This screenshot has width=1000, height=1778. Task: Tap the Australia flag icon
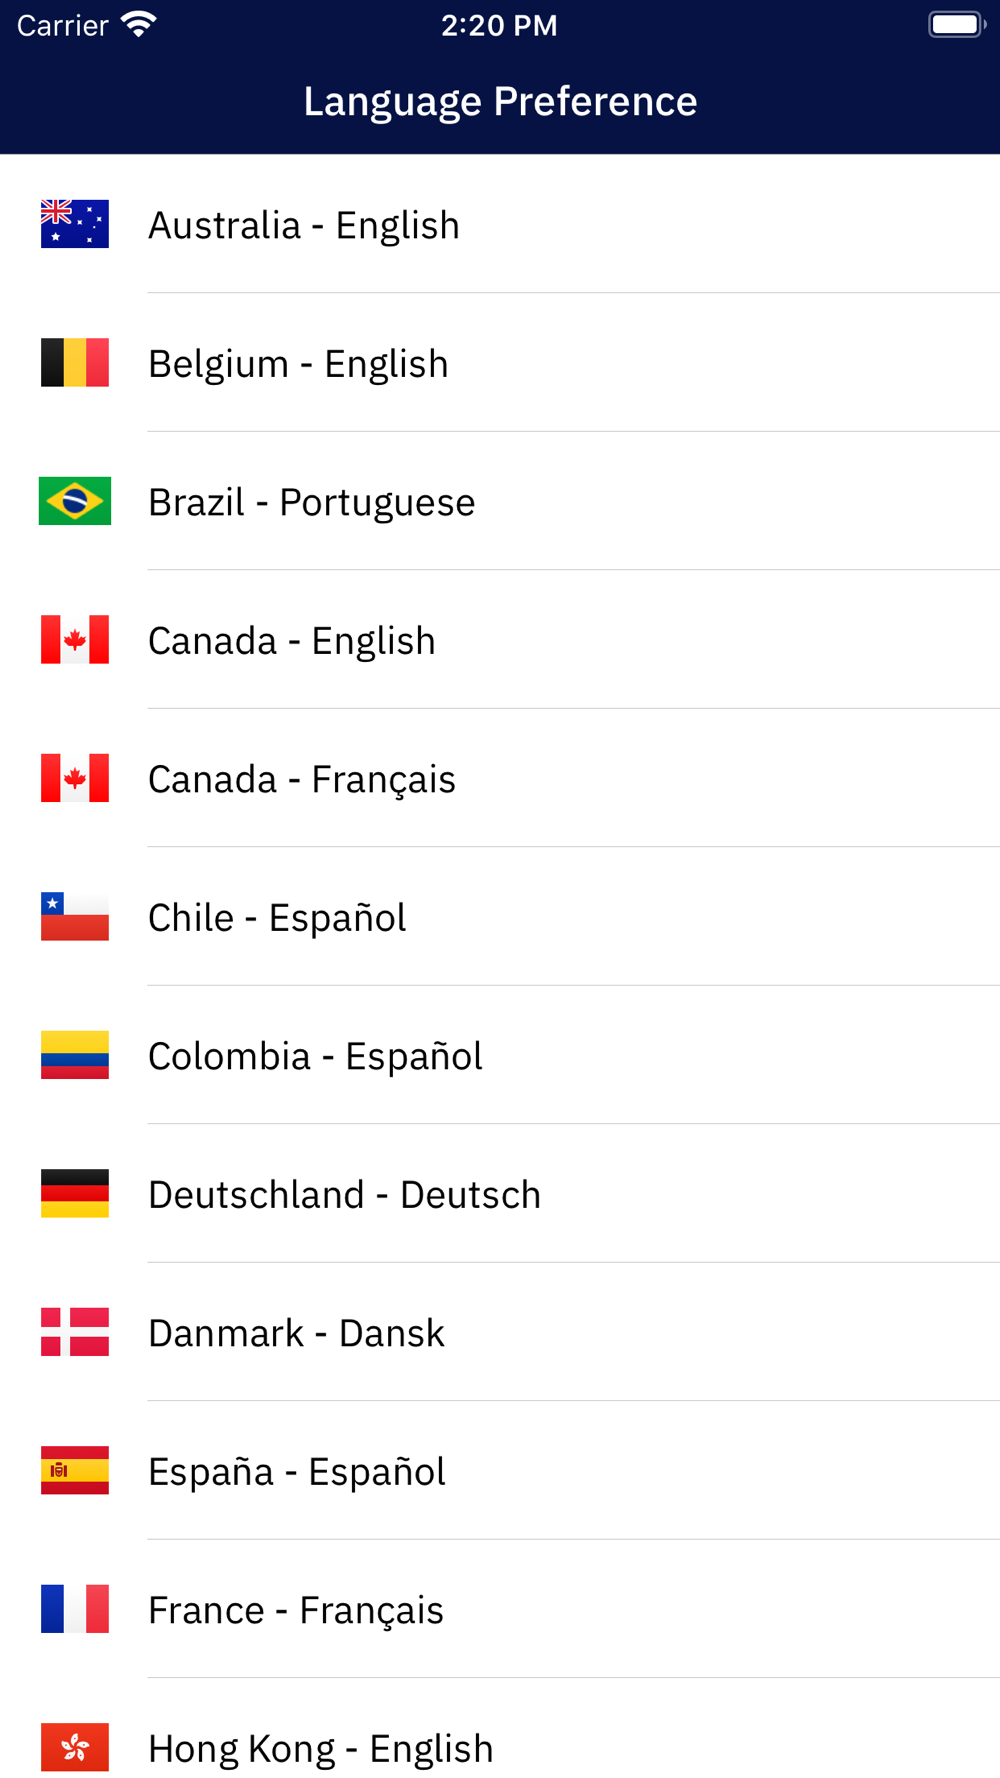click(x=75, y=224)
